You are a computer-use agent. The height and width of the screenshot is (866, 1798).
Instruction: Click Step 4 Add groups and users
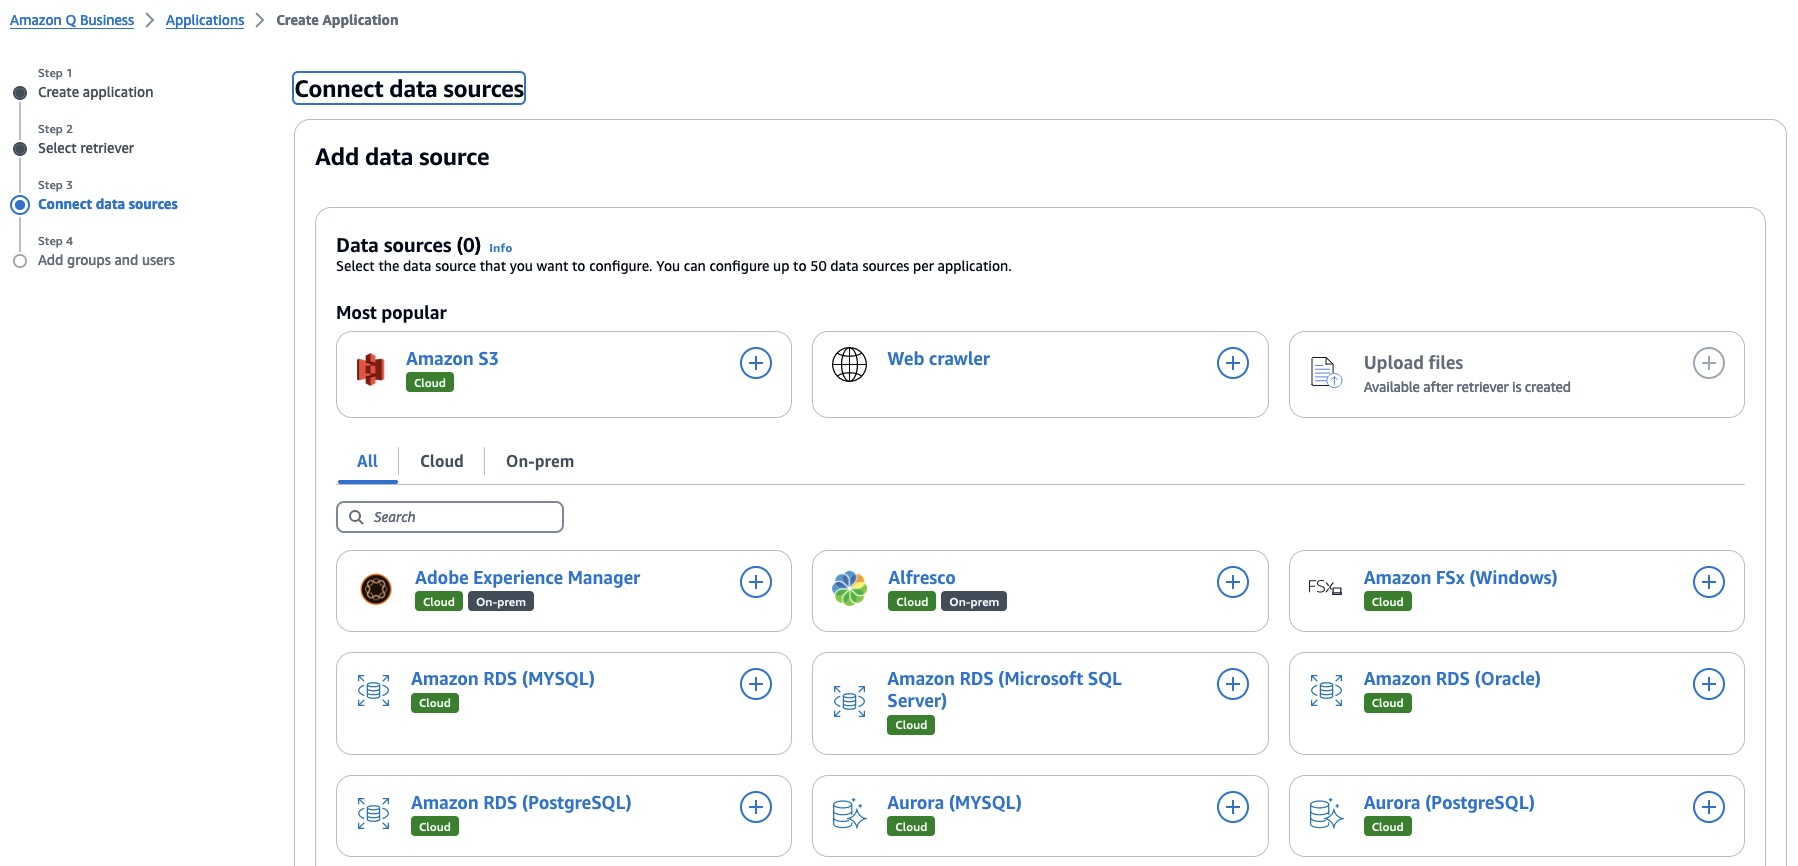[106, 260]
